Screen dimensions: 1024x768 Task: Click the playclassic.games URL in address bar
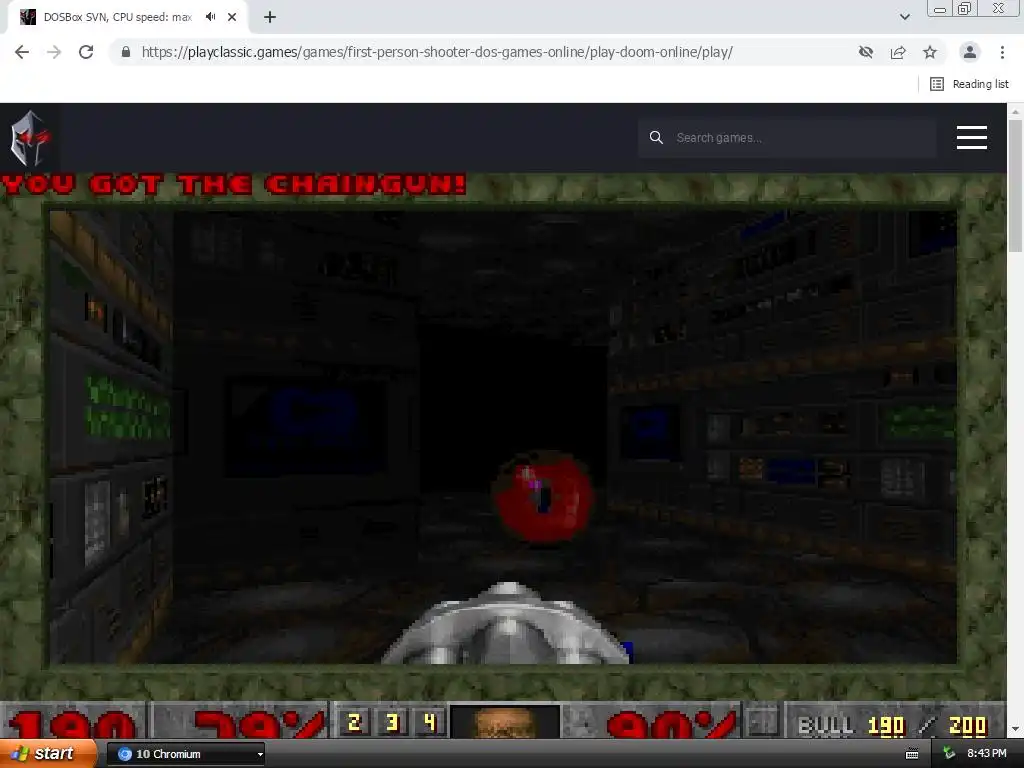tap(437, 52)
